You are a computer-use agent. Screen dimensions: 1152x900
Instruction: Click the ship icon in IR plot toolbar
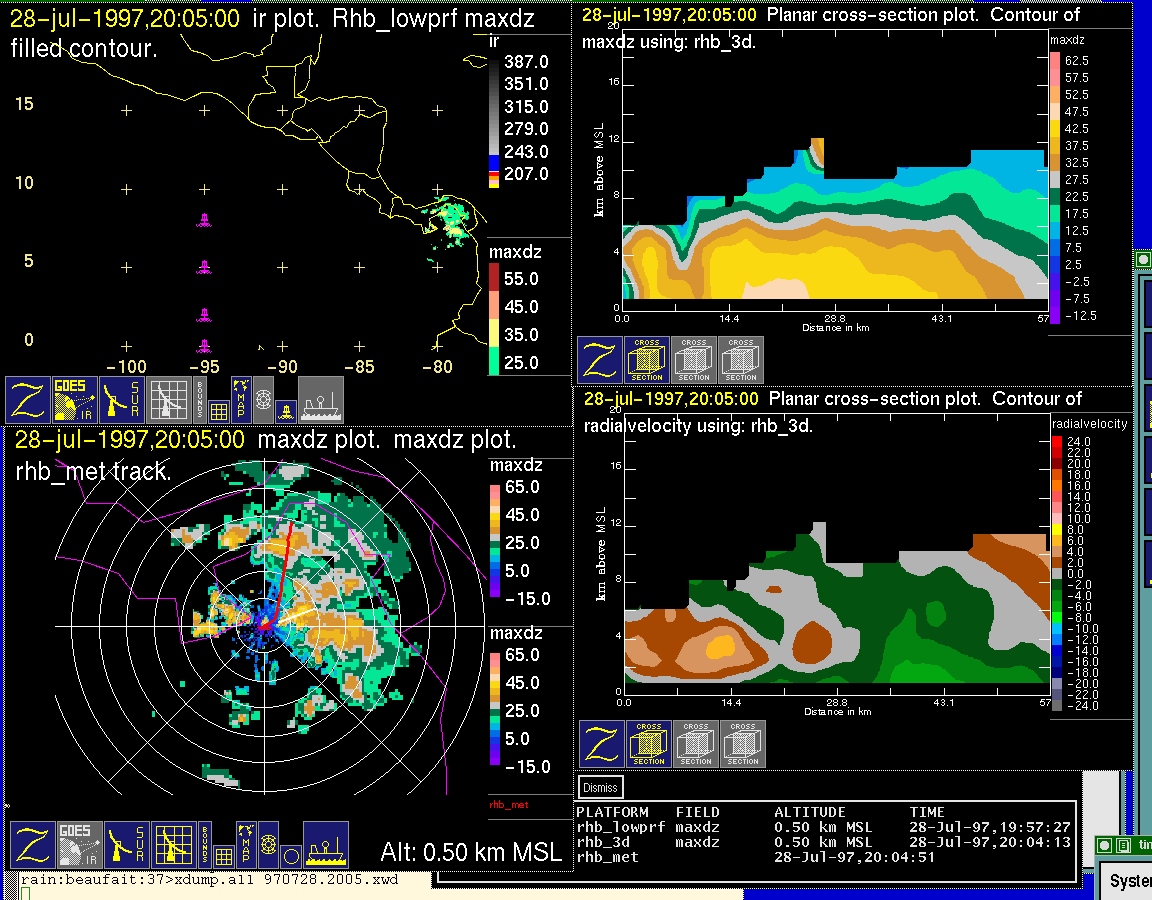pyautogui.click(x=320, y=399)
